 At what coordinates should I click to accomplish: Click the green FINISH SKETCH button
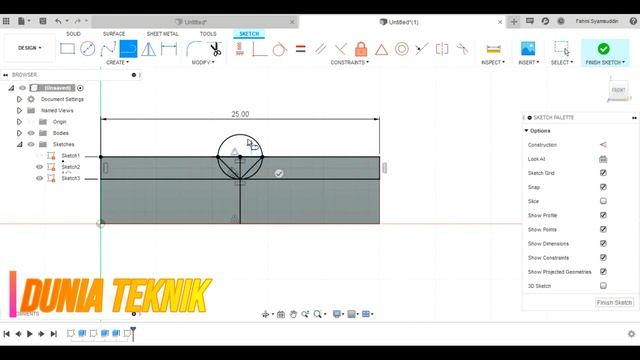[x=605, y=52]
